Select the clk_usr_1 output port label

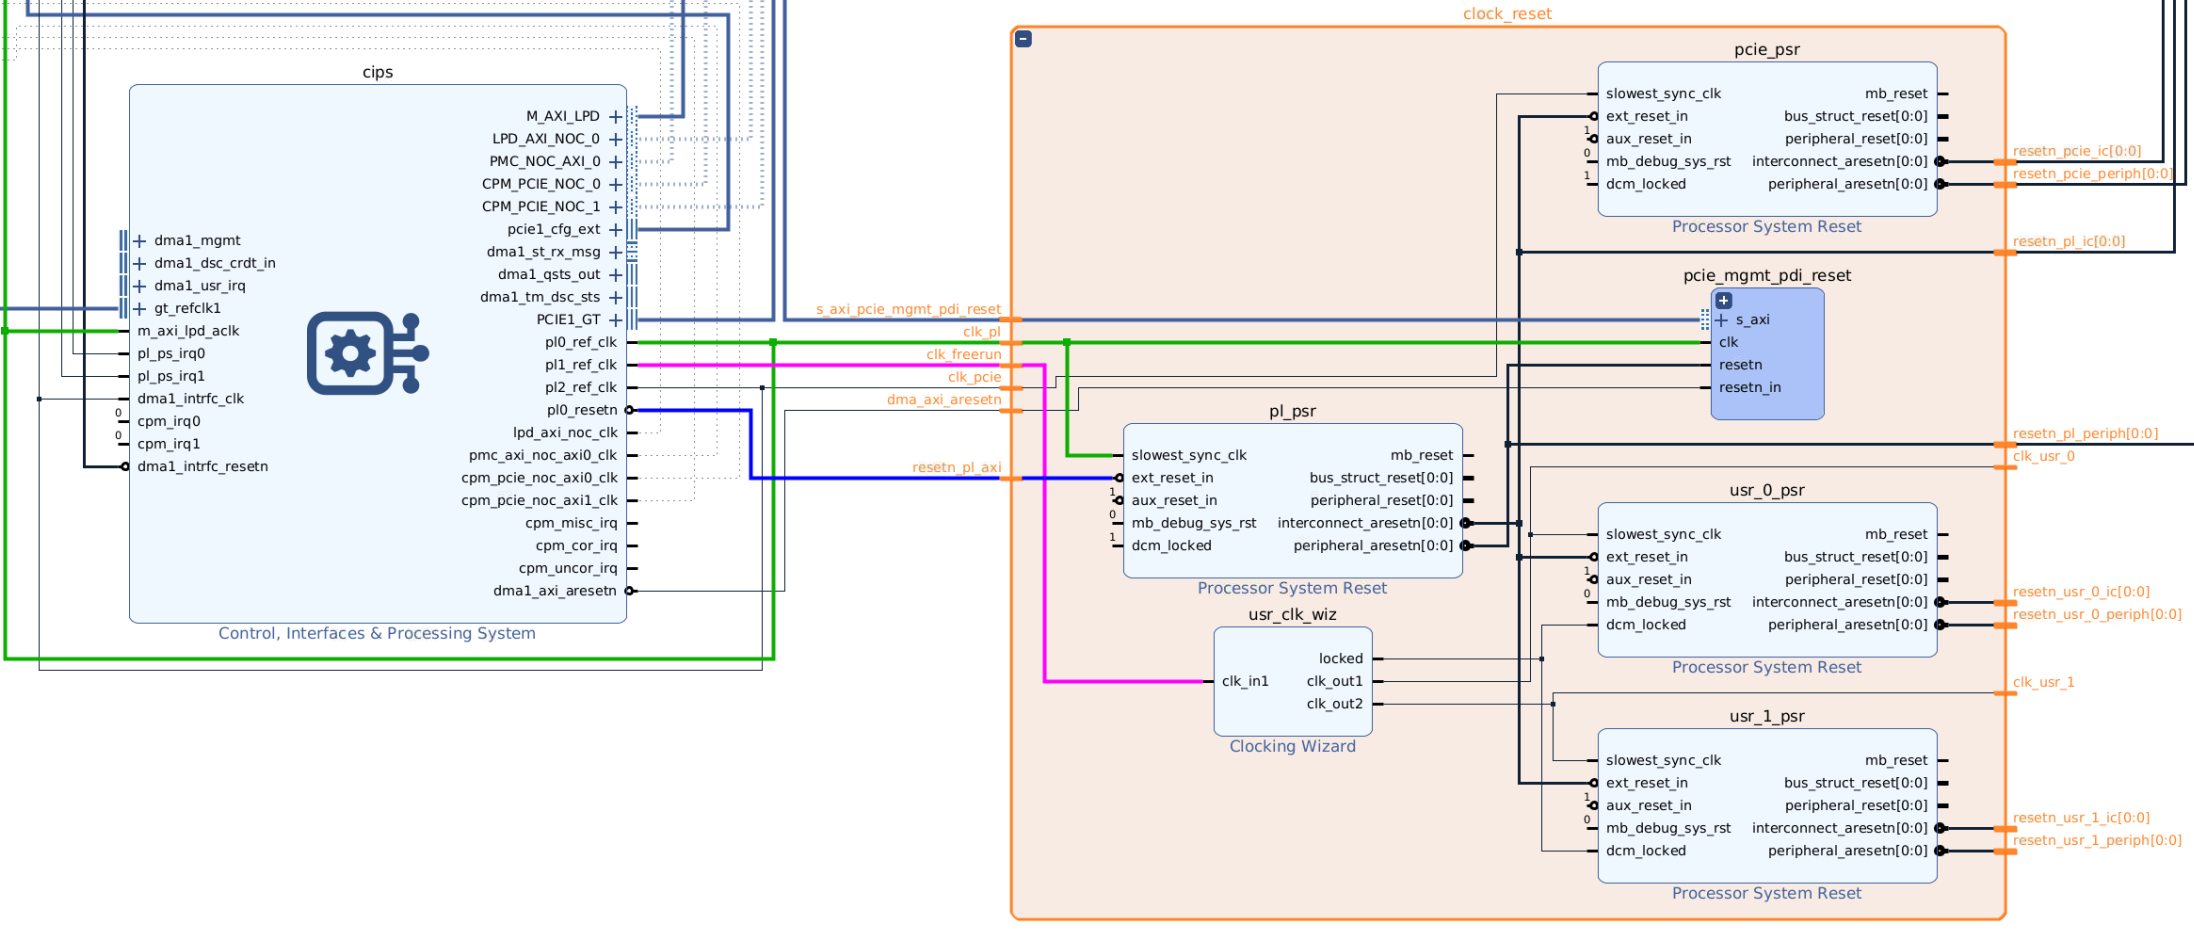point(2043,682)
